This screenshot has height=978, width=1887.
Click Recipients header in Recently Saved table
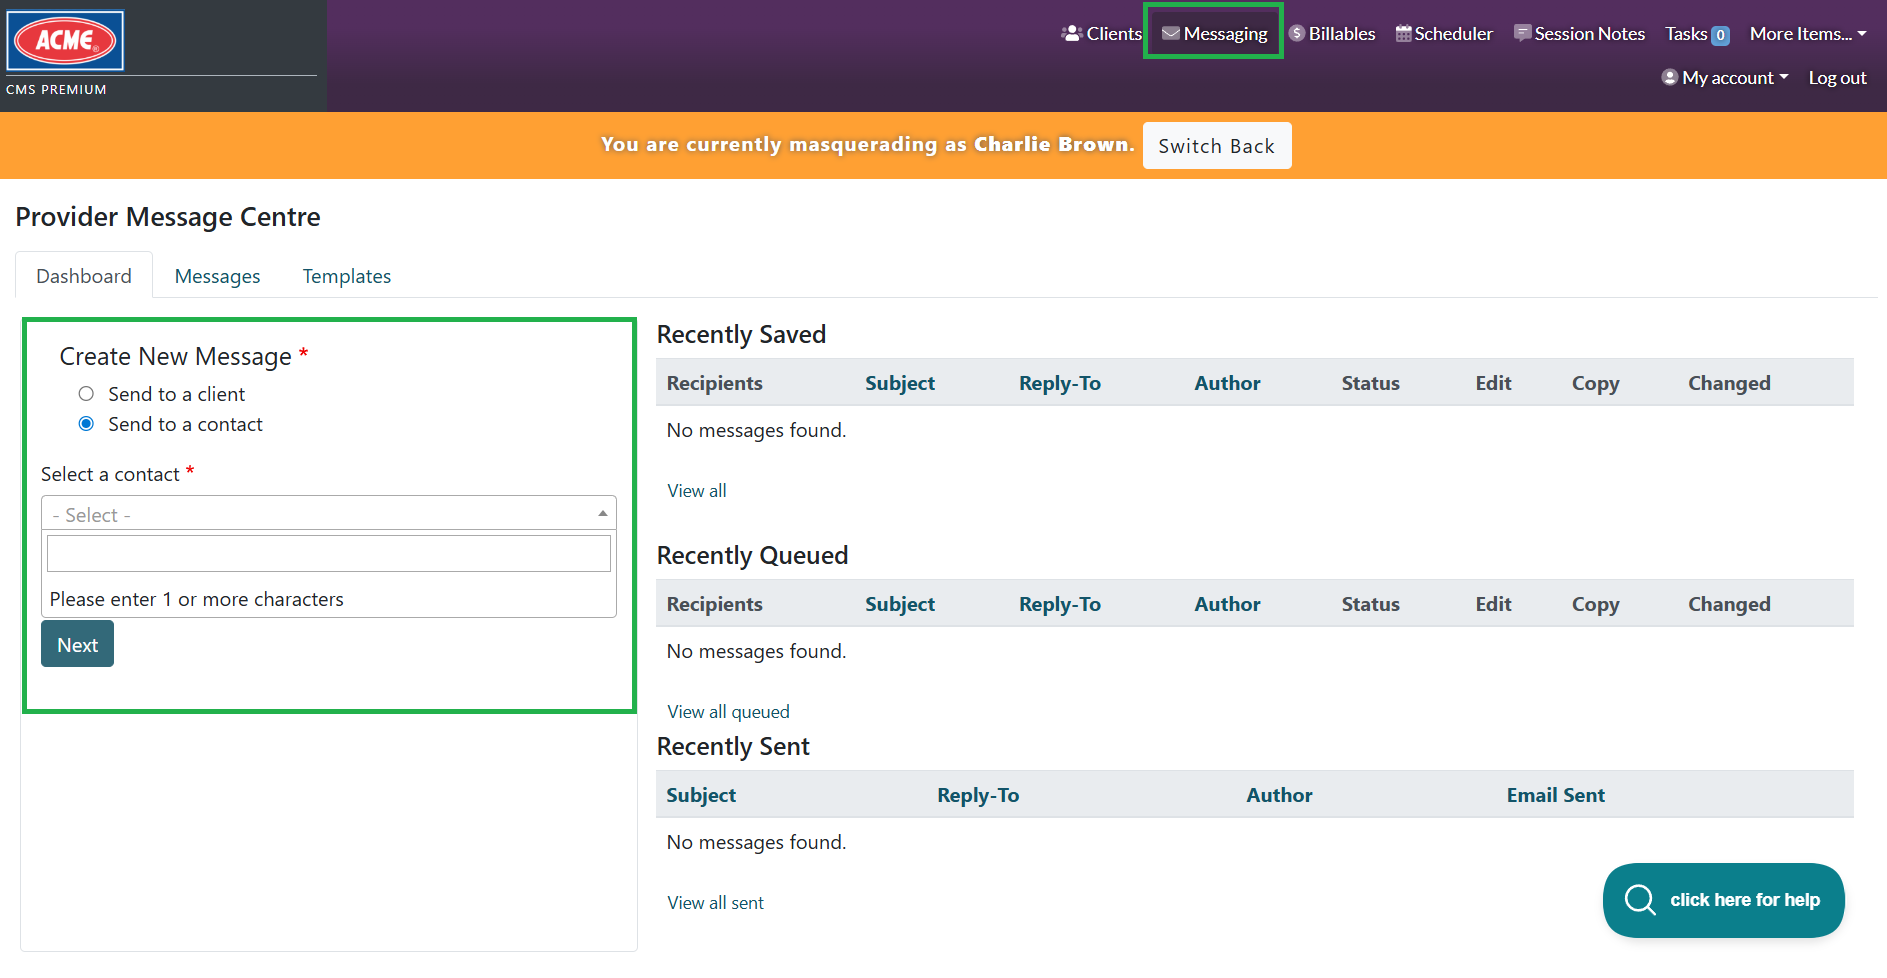tap(715, 383)
